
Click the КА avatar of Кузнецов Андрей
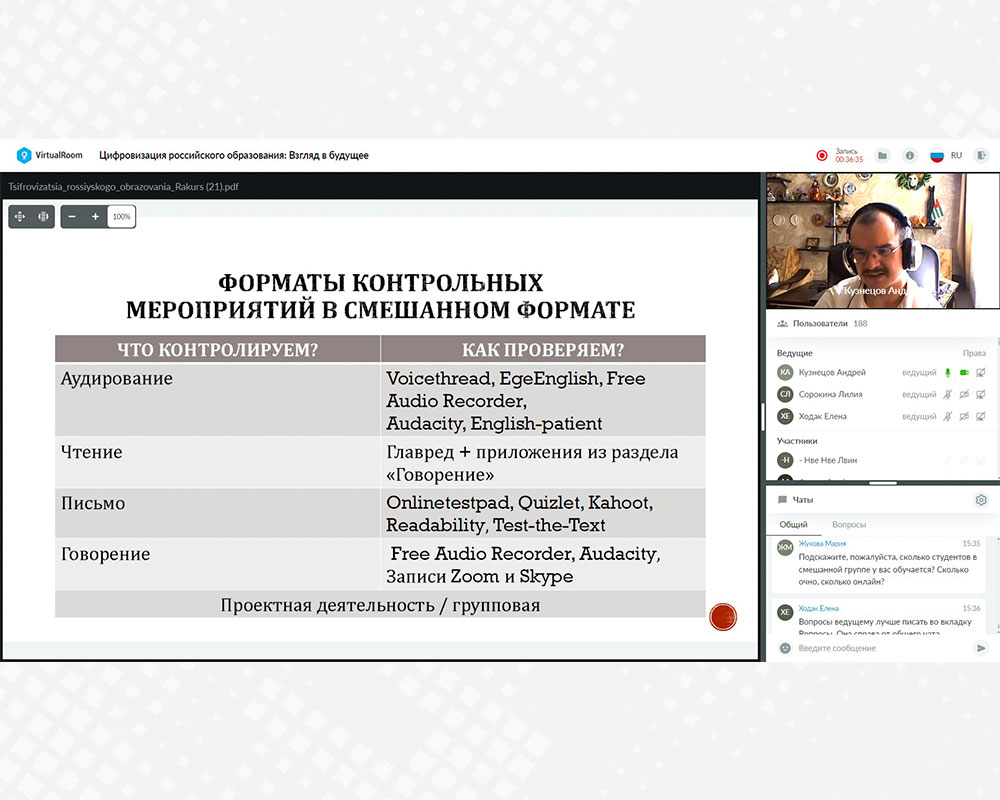click(x=785, y=372)
